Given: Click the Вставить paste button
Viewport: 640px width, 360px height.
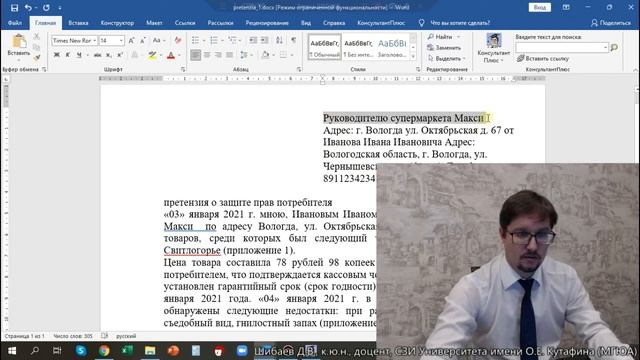Looking at the screenshot, I should coord(19,46).
